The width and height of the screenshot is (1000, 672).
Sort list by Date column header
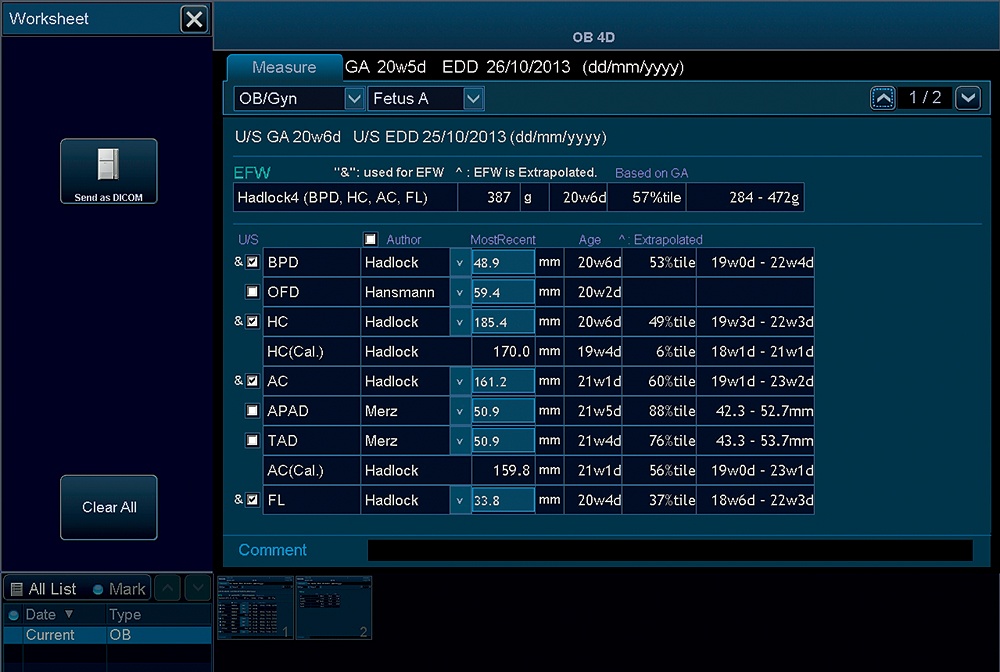(48, 614)
